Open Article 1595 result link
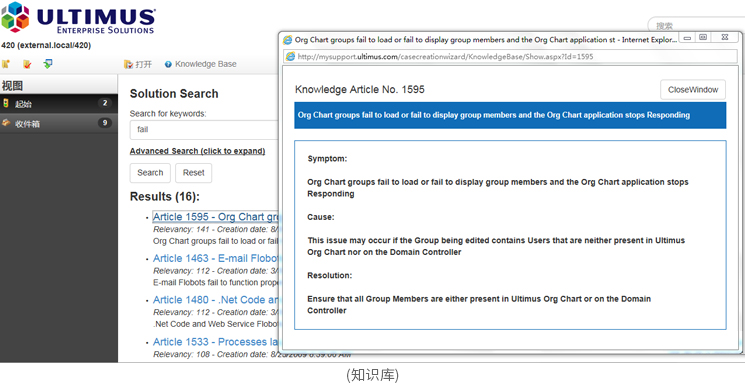This screenshot has width=745, height=390. [216, 217]
